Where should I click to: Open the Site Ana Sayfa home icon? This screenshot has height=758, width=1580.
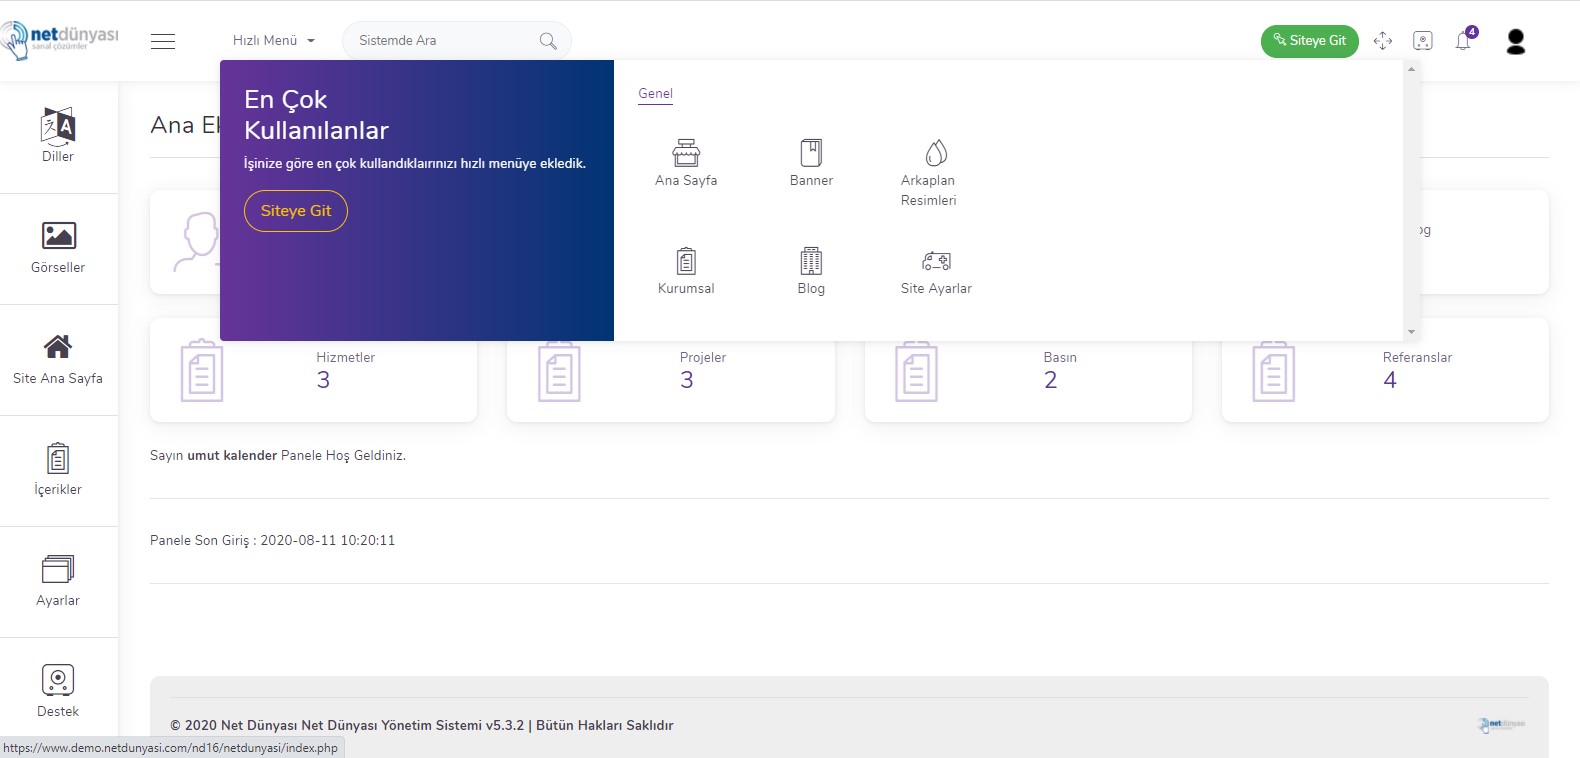pyautogui.click(x=58, y=346)
